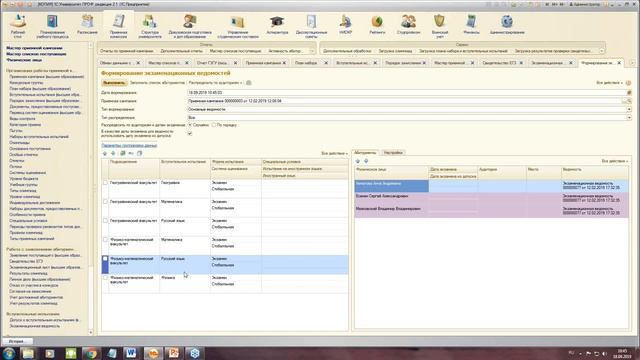Image resolution: width=640 pixels, height=360 pixels.
Task: Open the Расписание section icon
Action: (87, 24)
